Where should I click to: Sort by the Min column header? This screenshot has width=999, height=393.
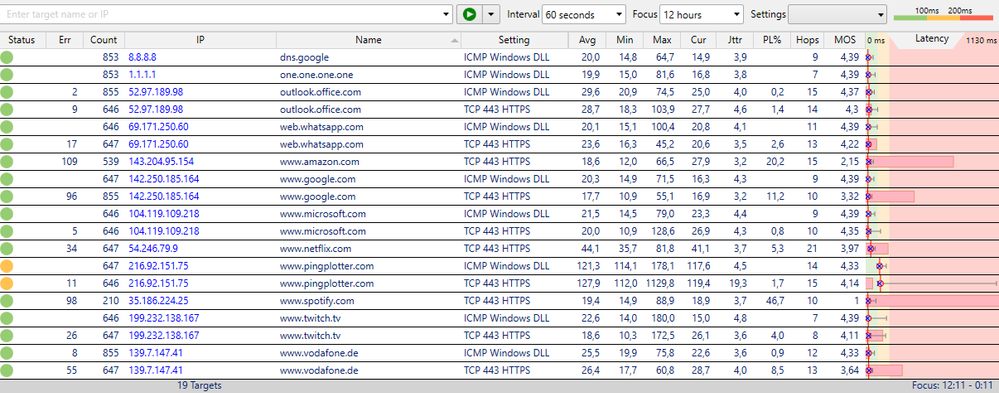[624, 40]
